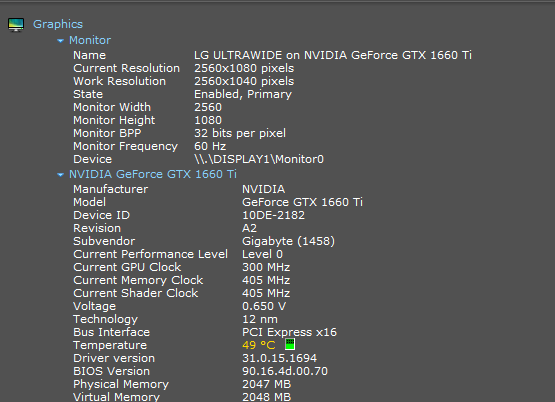Select the PCI Express x16 value
The height and width of the screenshot is (402, 555).
[x=289, y=332]
